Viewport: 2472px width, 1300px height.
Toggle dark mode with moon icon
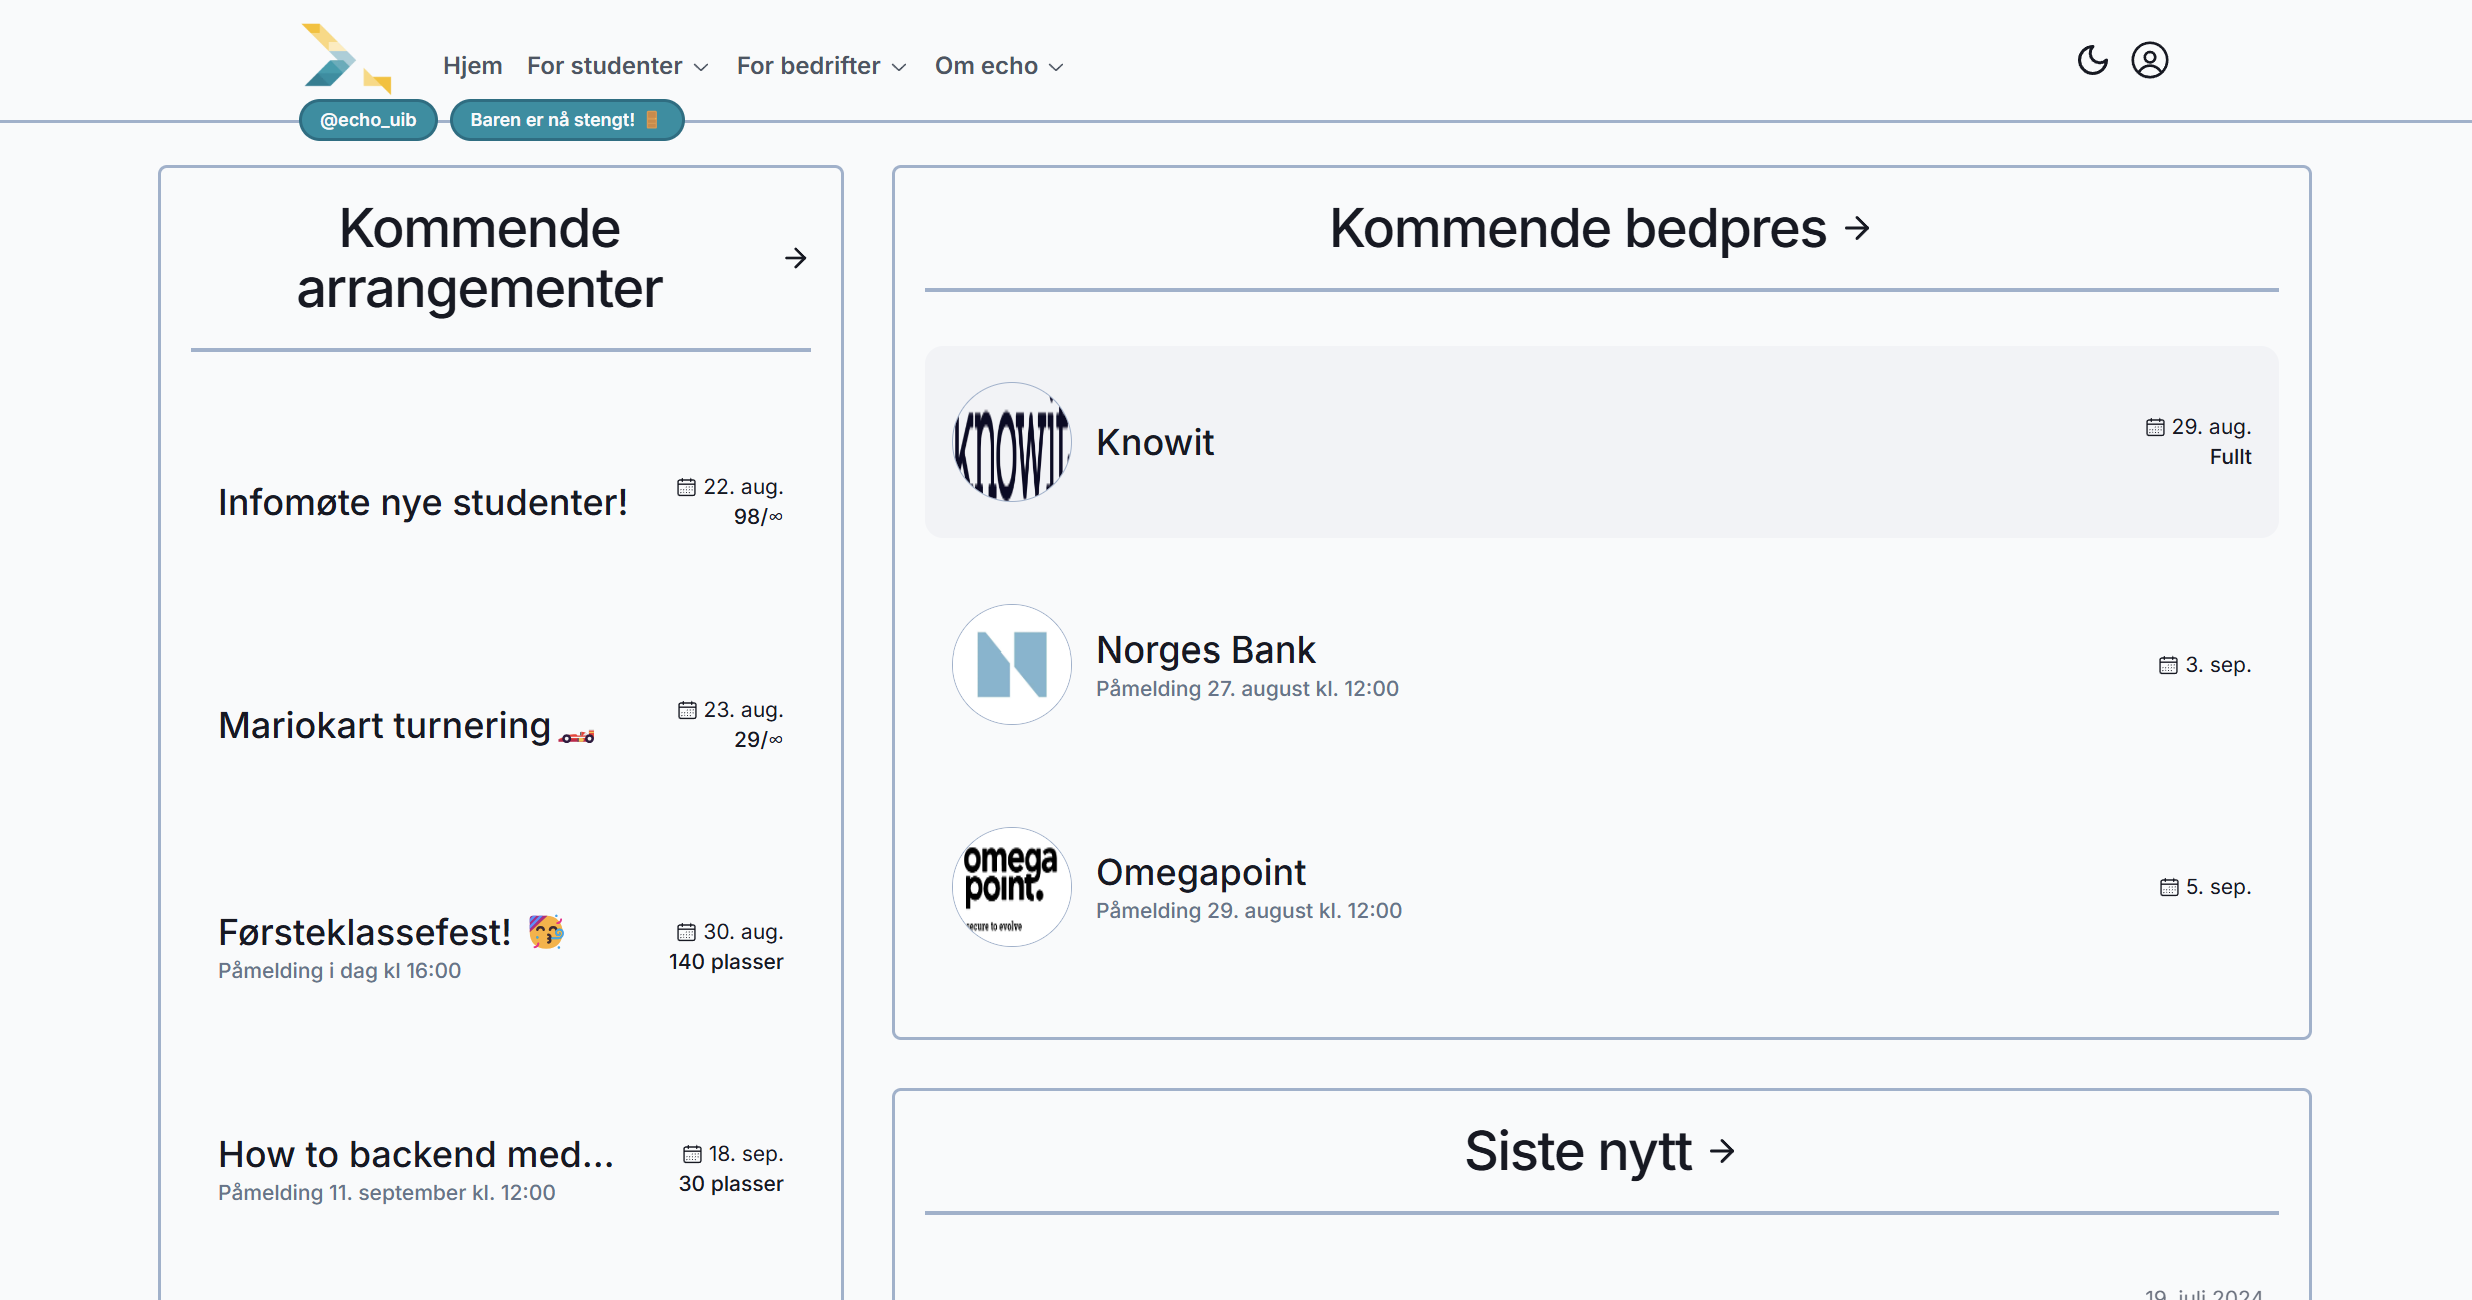point(2092,61)
